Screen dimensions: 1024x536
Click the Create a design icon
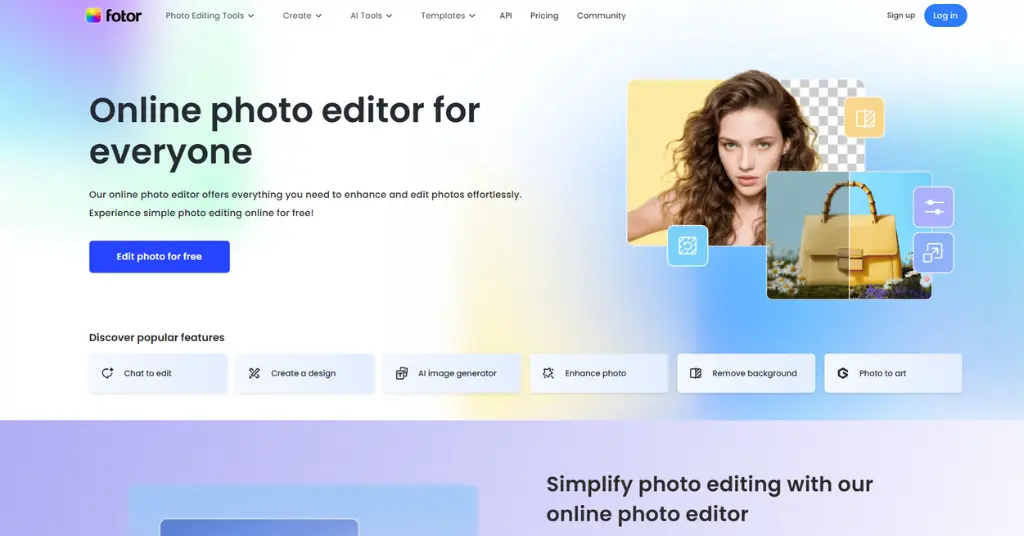click(x=254, y=373)
